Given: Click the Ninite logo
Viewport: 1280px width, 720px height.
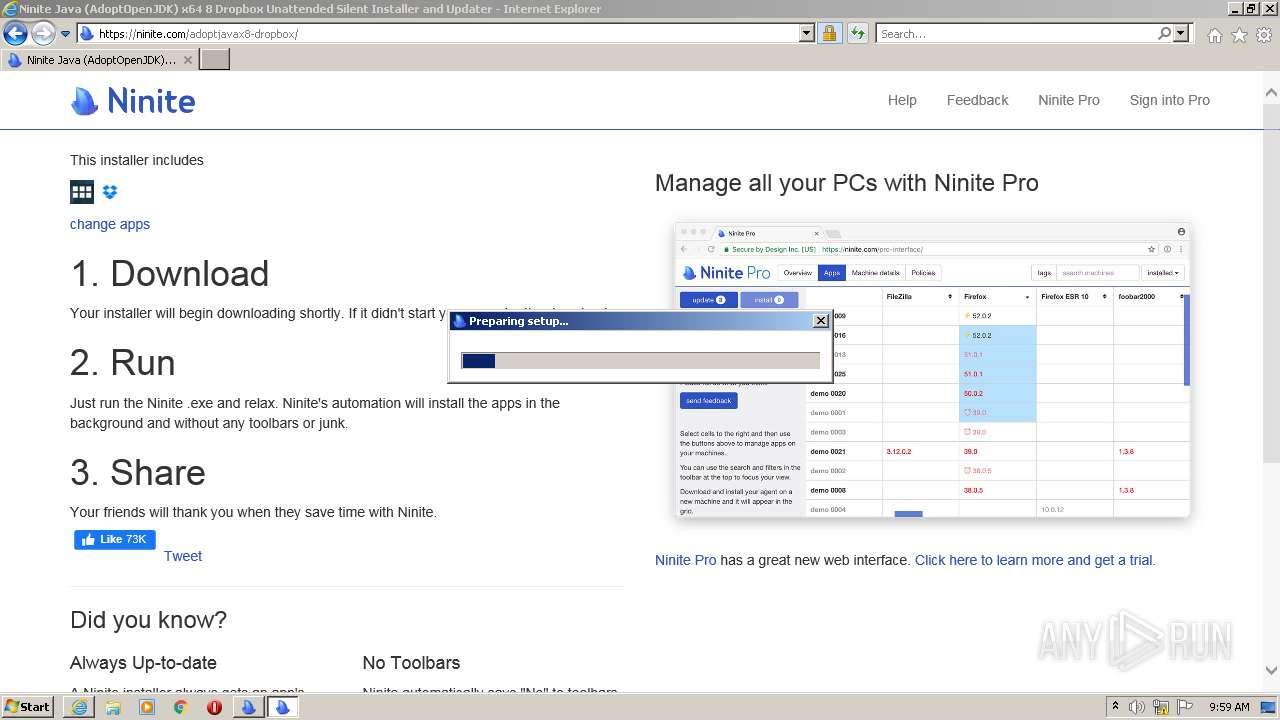Looking at the screenshot, I should click(133, 101).
